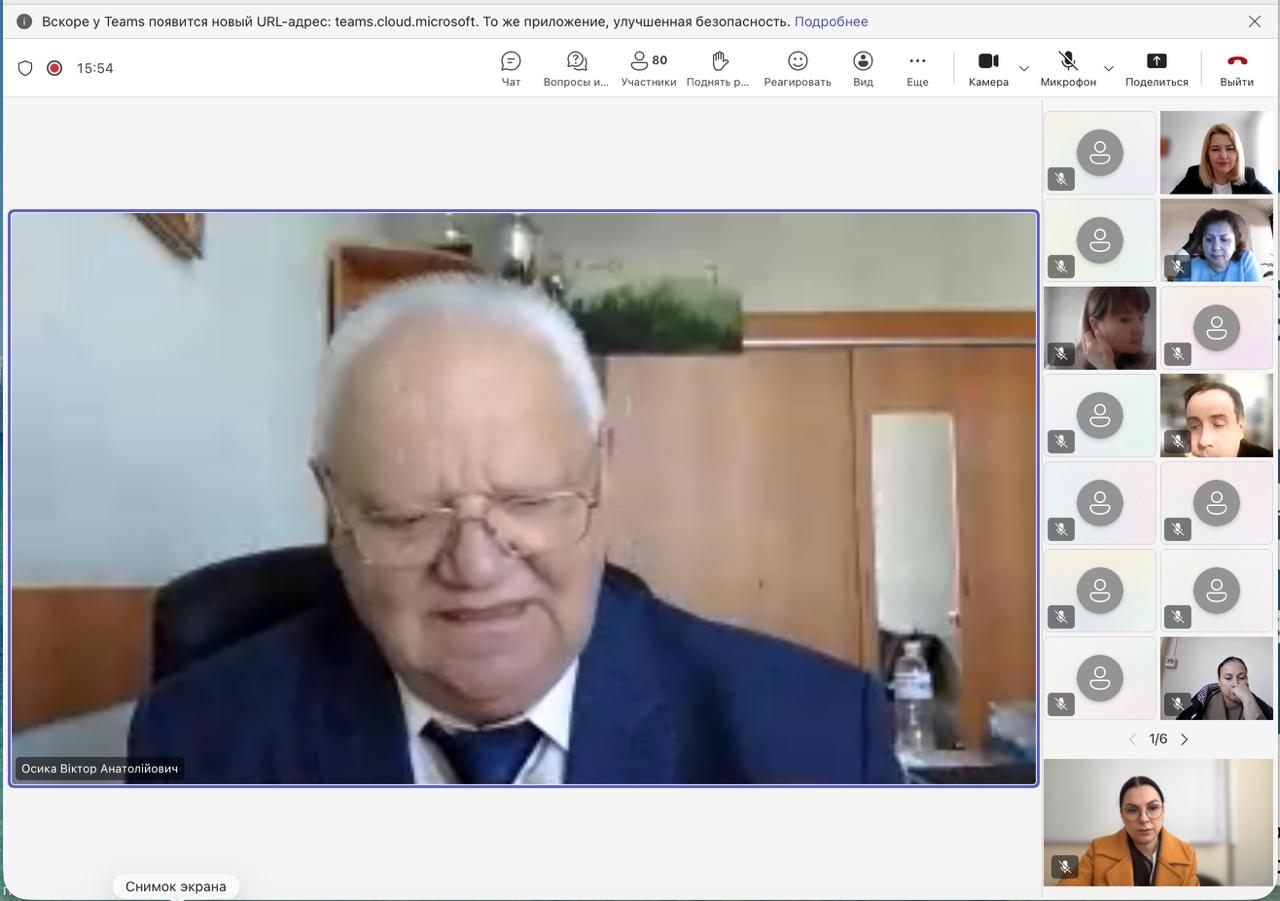Show the participants list (Участники)
This screenshot has height=901, width=1280.
pyautogui.click(x=648, y=68)
